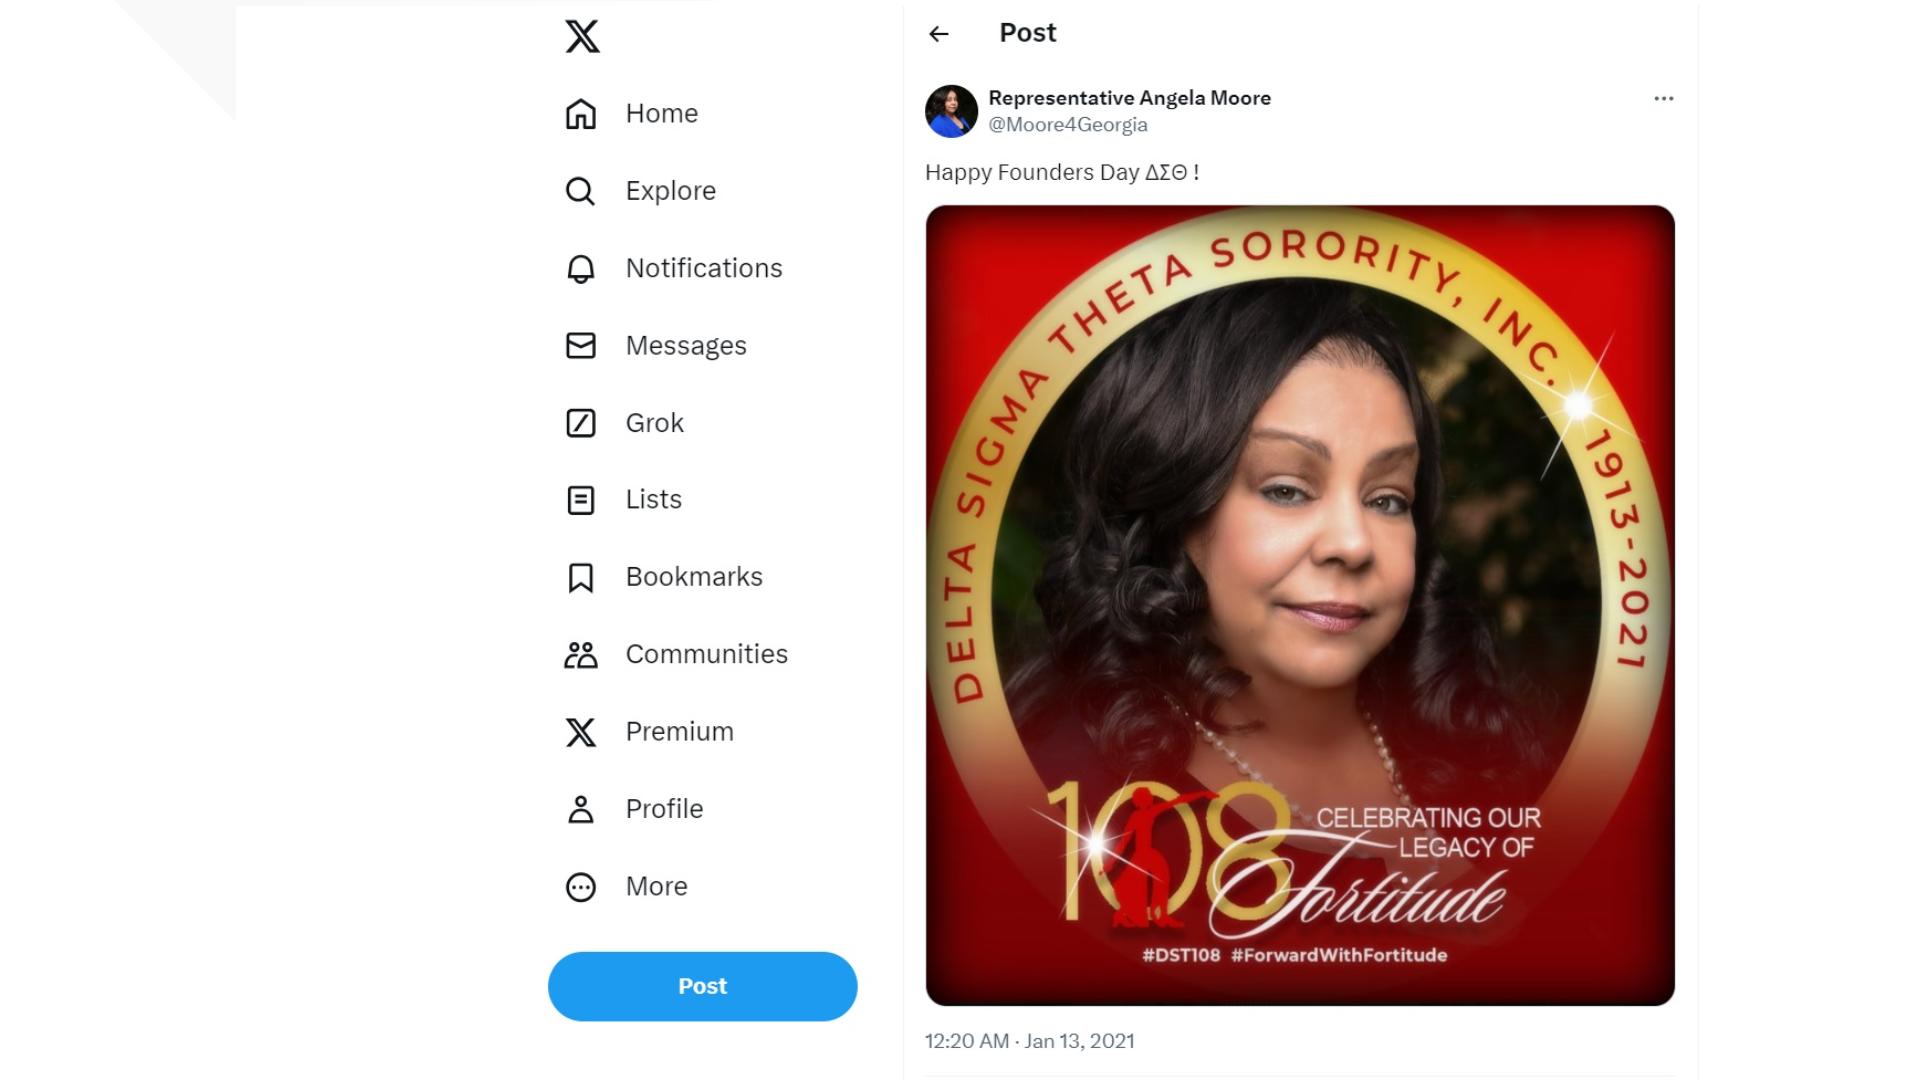Click Angela Moore's profile avatar

pos(949,110)
